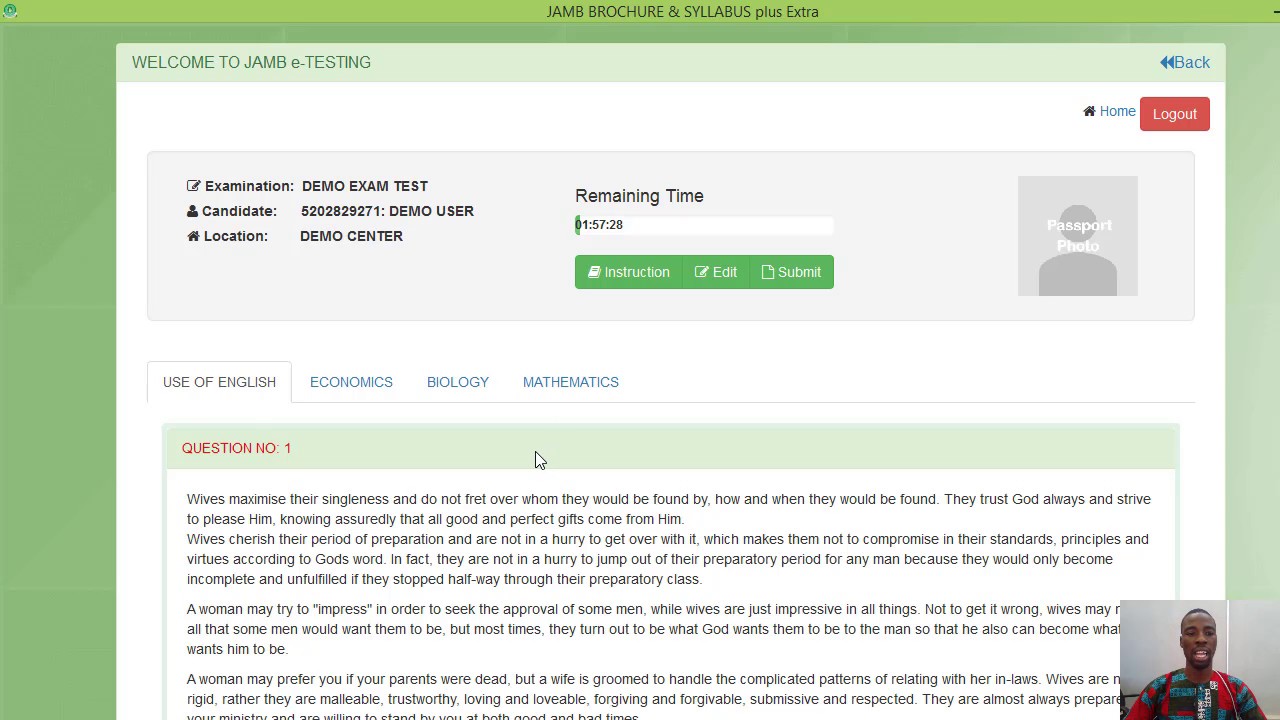Viewport: 1280px width, 720px height.
Task: Switch to the USE OF ENGLISH tab
Action: (x=219, y=382)
